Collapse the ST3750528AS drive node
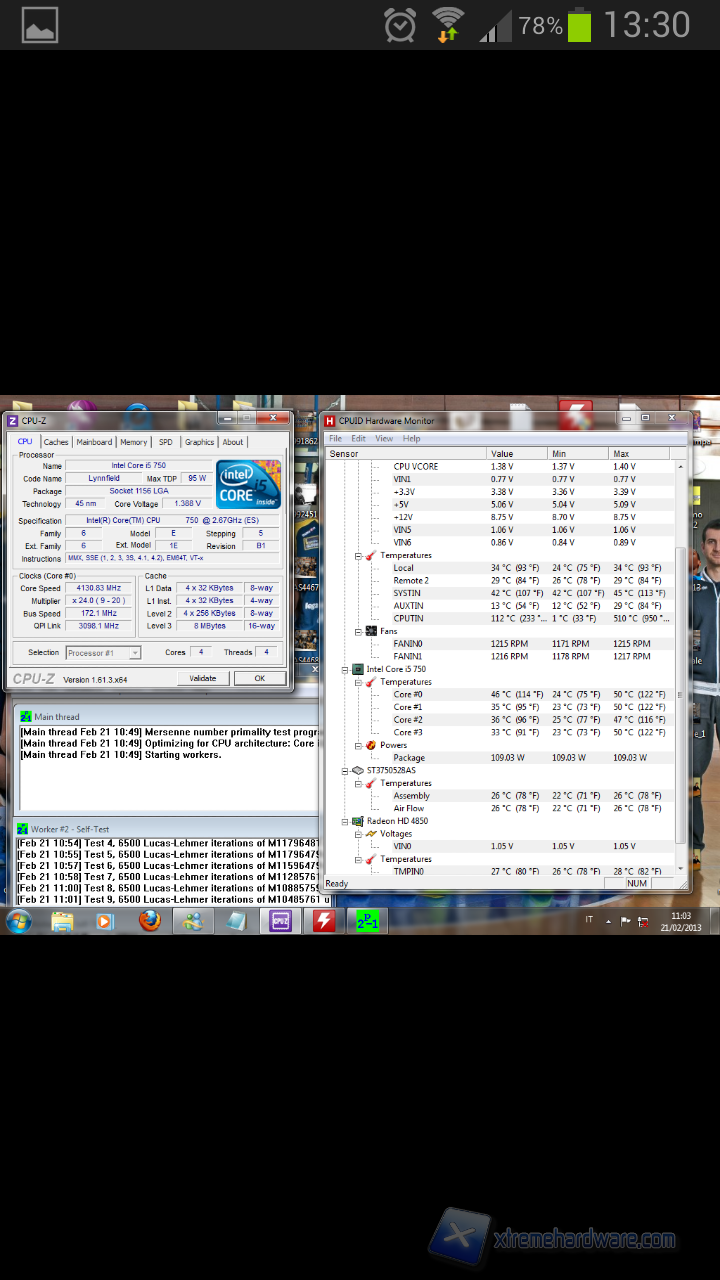Screen dimensions: 720x1280 point(346,770)
